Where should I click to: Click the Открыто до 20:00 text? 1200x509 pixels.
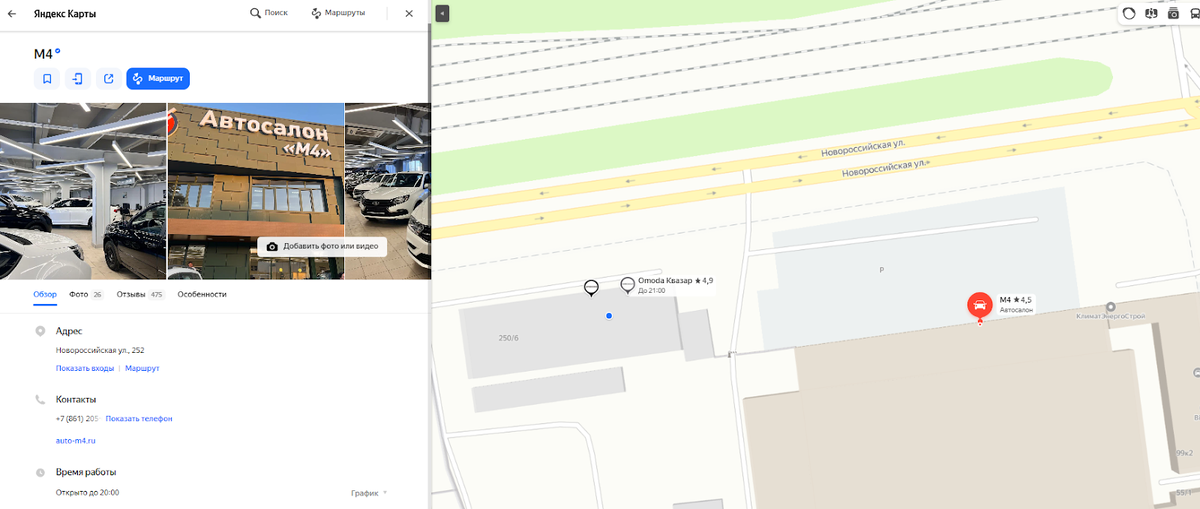point(88,493)
